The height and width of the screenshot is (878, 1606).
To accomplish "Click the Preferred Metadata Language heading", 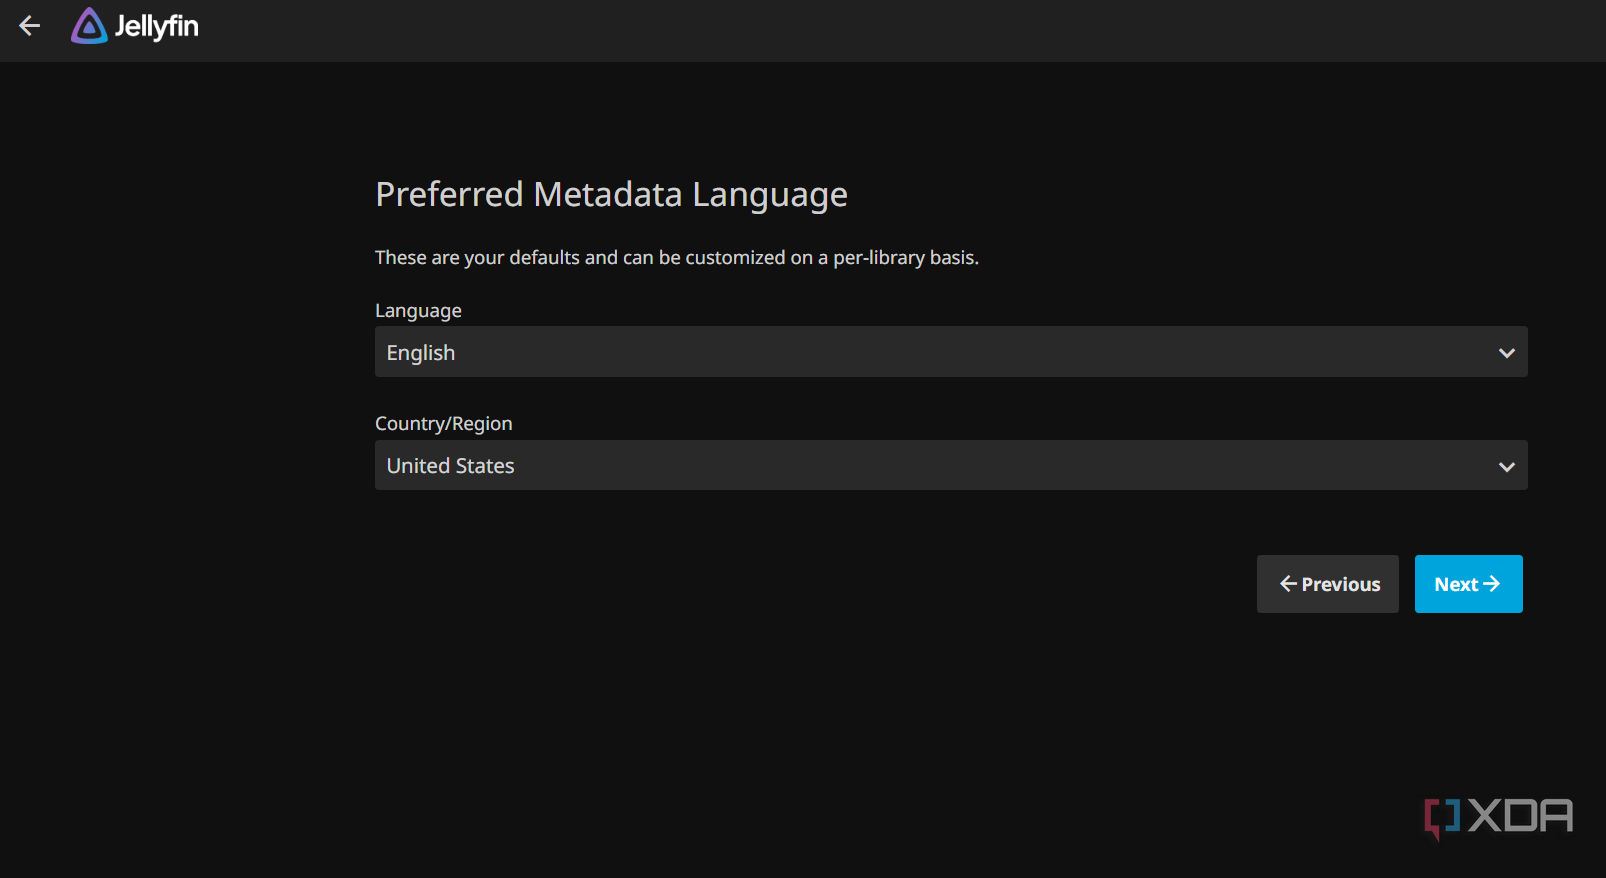I will click(611, 194).
